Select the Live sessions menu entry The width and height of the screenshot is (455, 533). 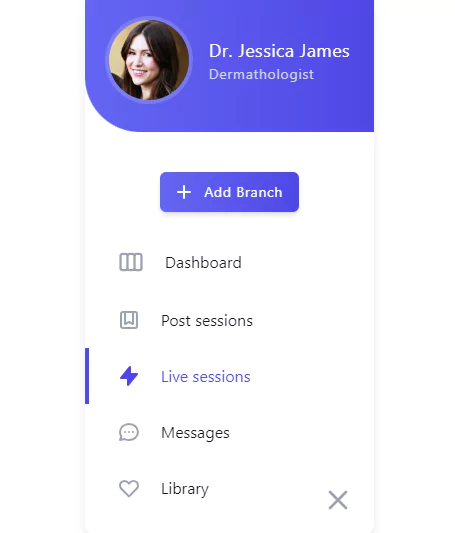tap(206, 377)
